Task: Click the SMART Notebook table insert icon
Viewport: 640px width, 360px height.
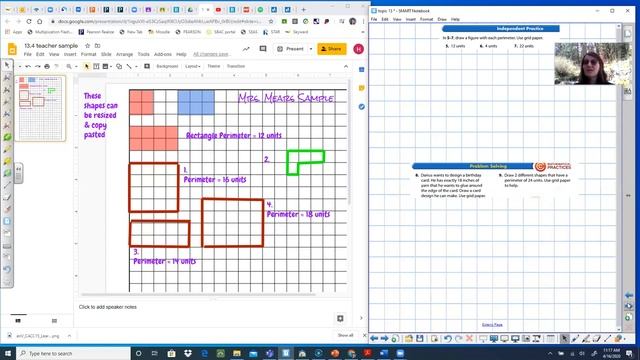Action: (551, 338)
